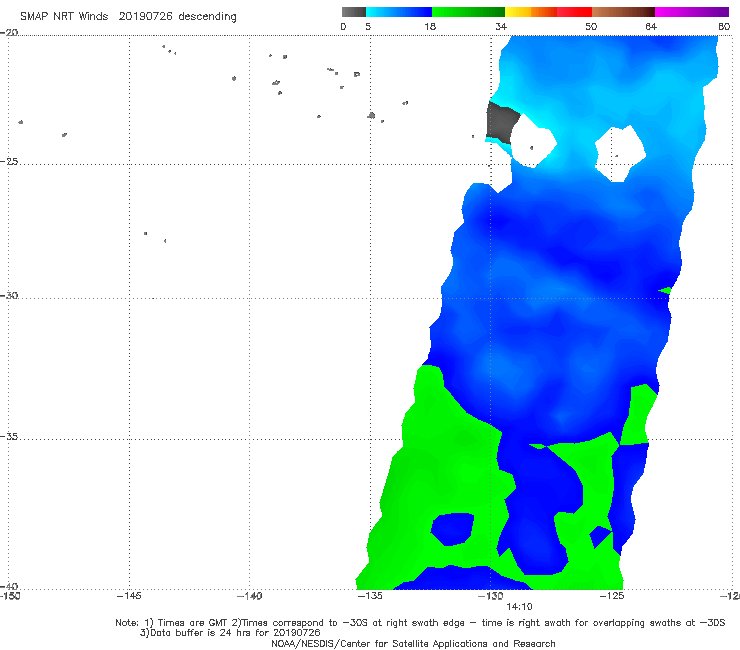Click the red segment of the color bar
The height and width of the screenshot is (650, 740).
(x=574, y=12)
